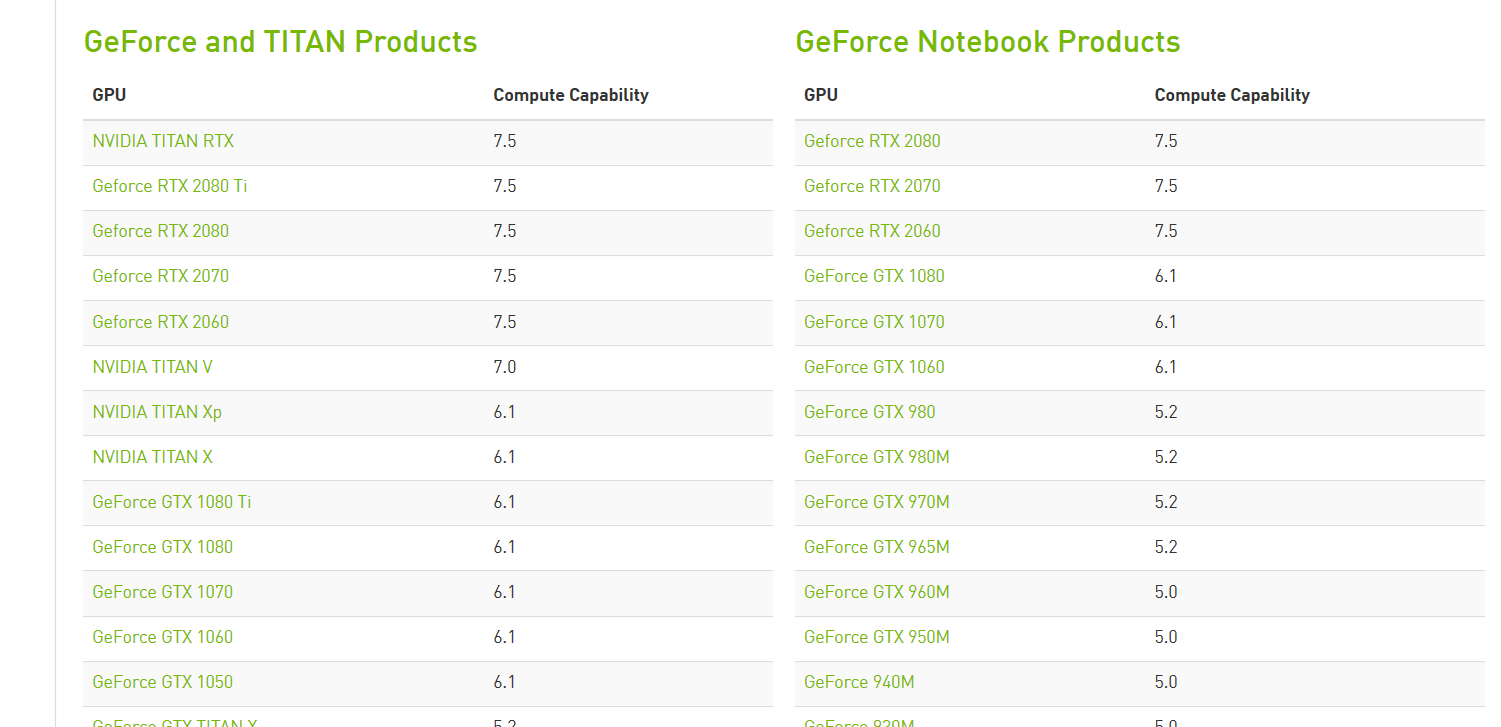This screenshot has width=1501, height=727.
Task: Select the 5.0 value for GeForce GTX 950M
Action: (1166, 637)
